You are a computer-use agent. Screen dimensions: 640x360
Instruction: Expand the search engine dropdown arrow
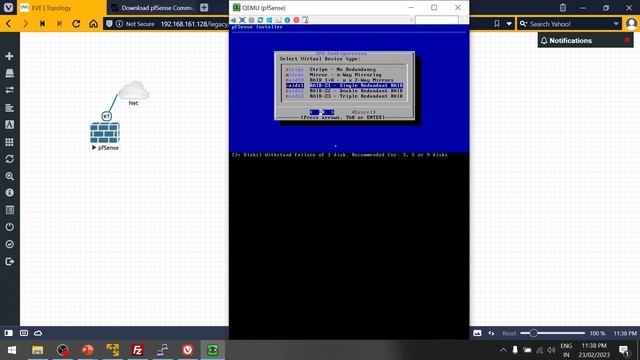[x=616, y=24]
